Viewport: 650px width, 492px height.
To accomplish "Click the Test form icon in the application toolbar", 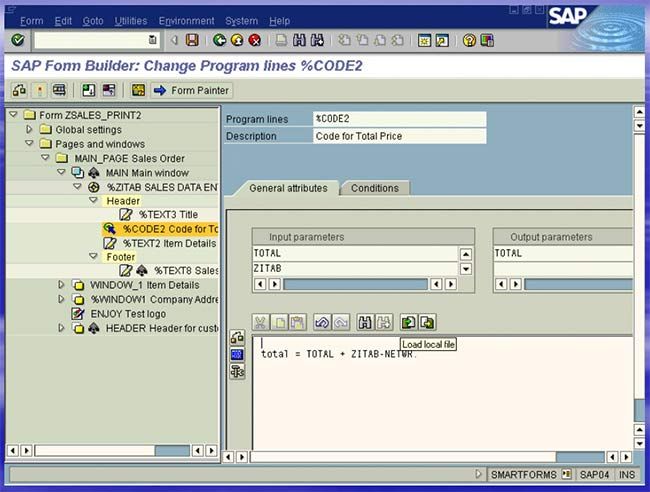I will point(59,90).
